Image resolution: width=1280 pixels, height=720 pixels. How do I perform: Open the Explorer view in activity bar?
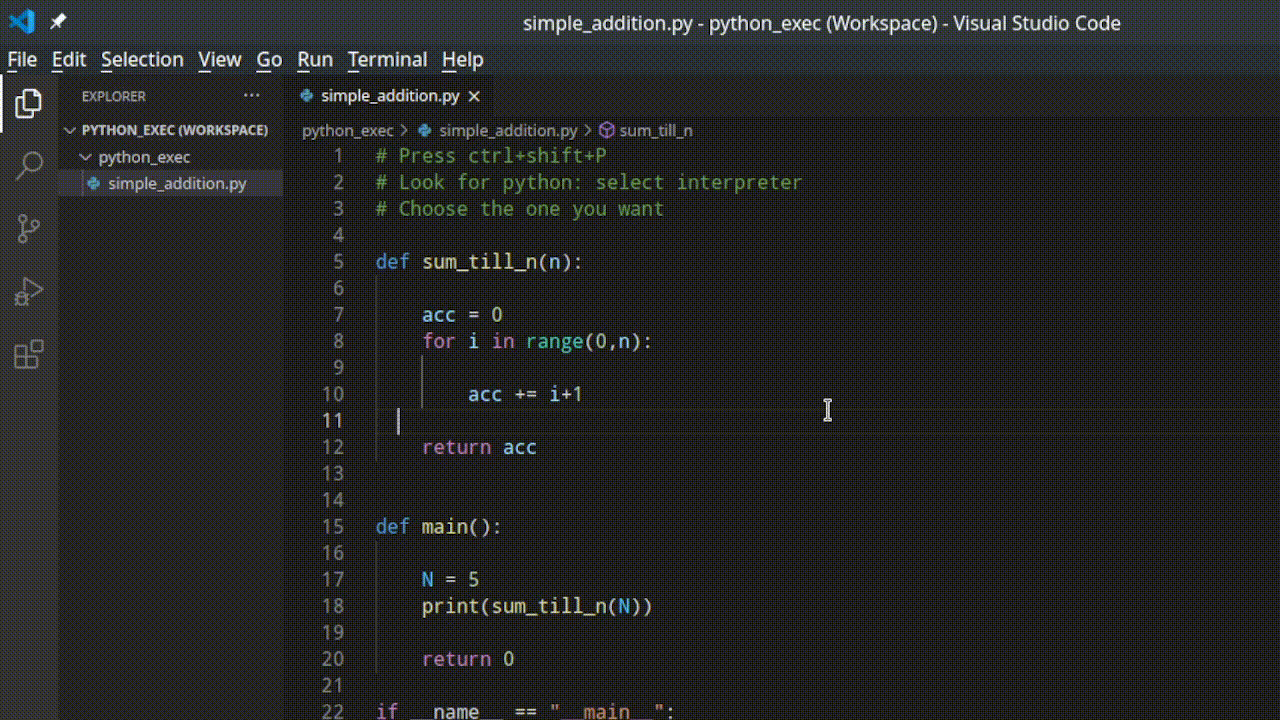point(28,103)
